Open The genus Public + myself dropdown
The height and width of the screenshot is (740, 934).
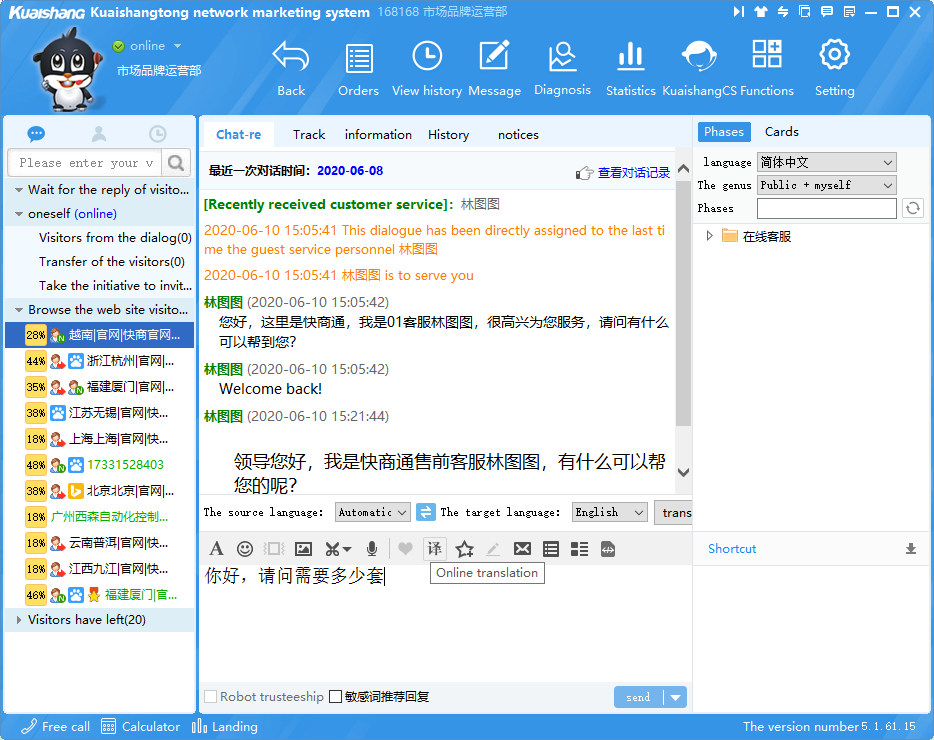[x=826, y=185]
